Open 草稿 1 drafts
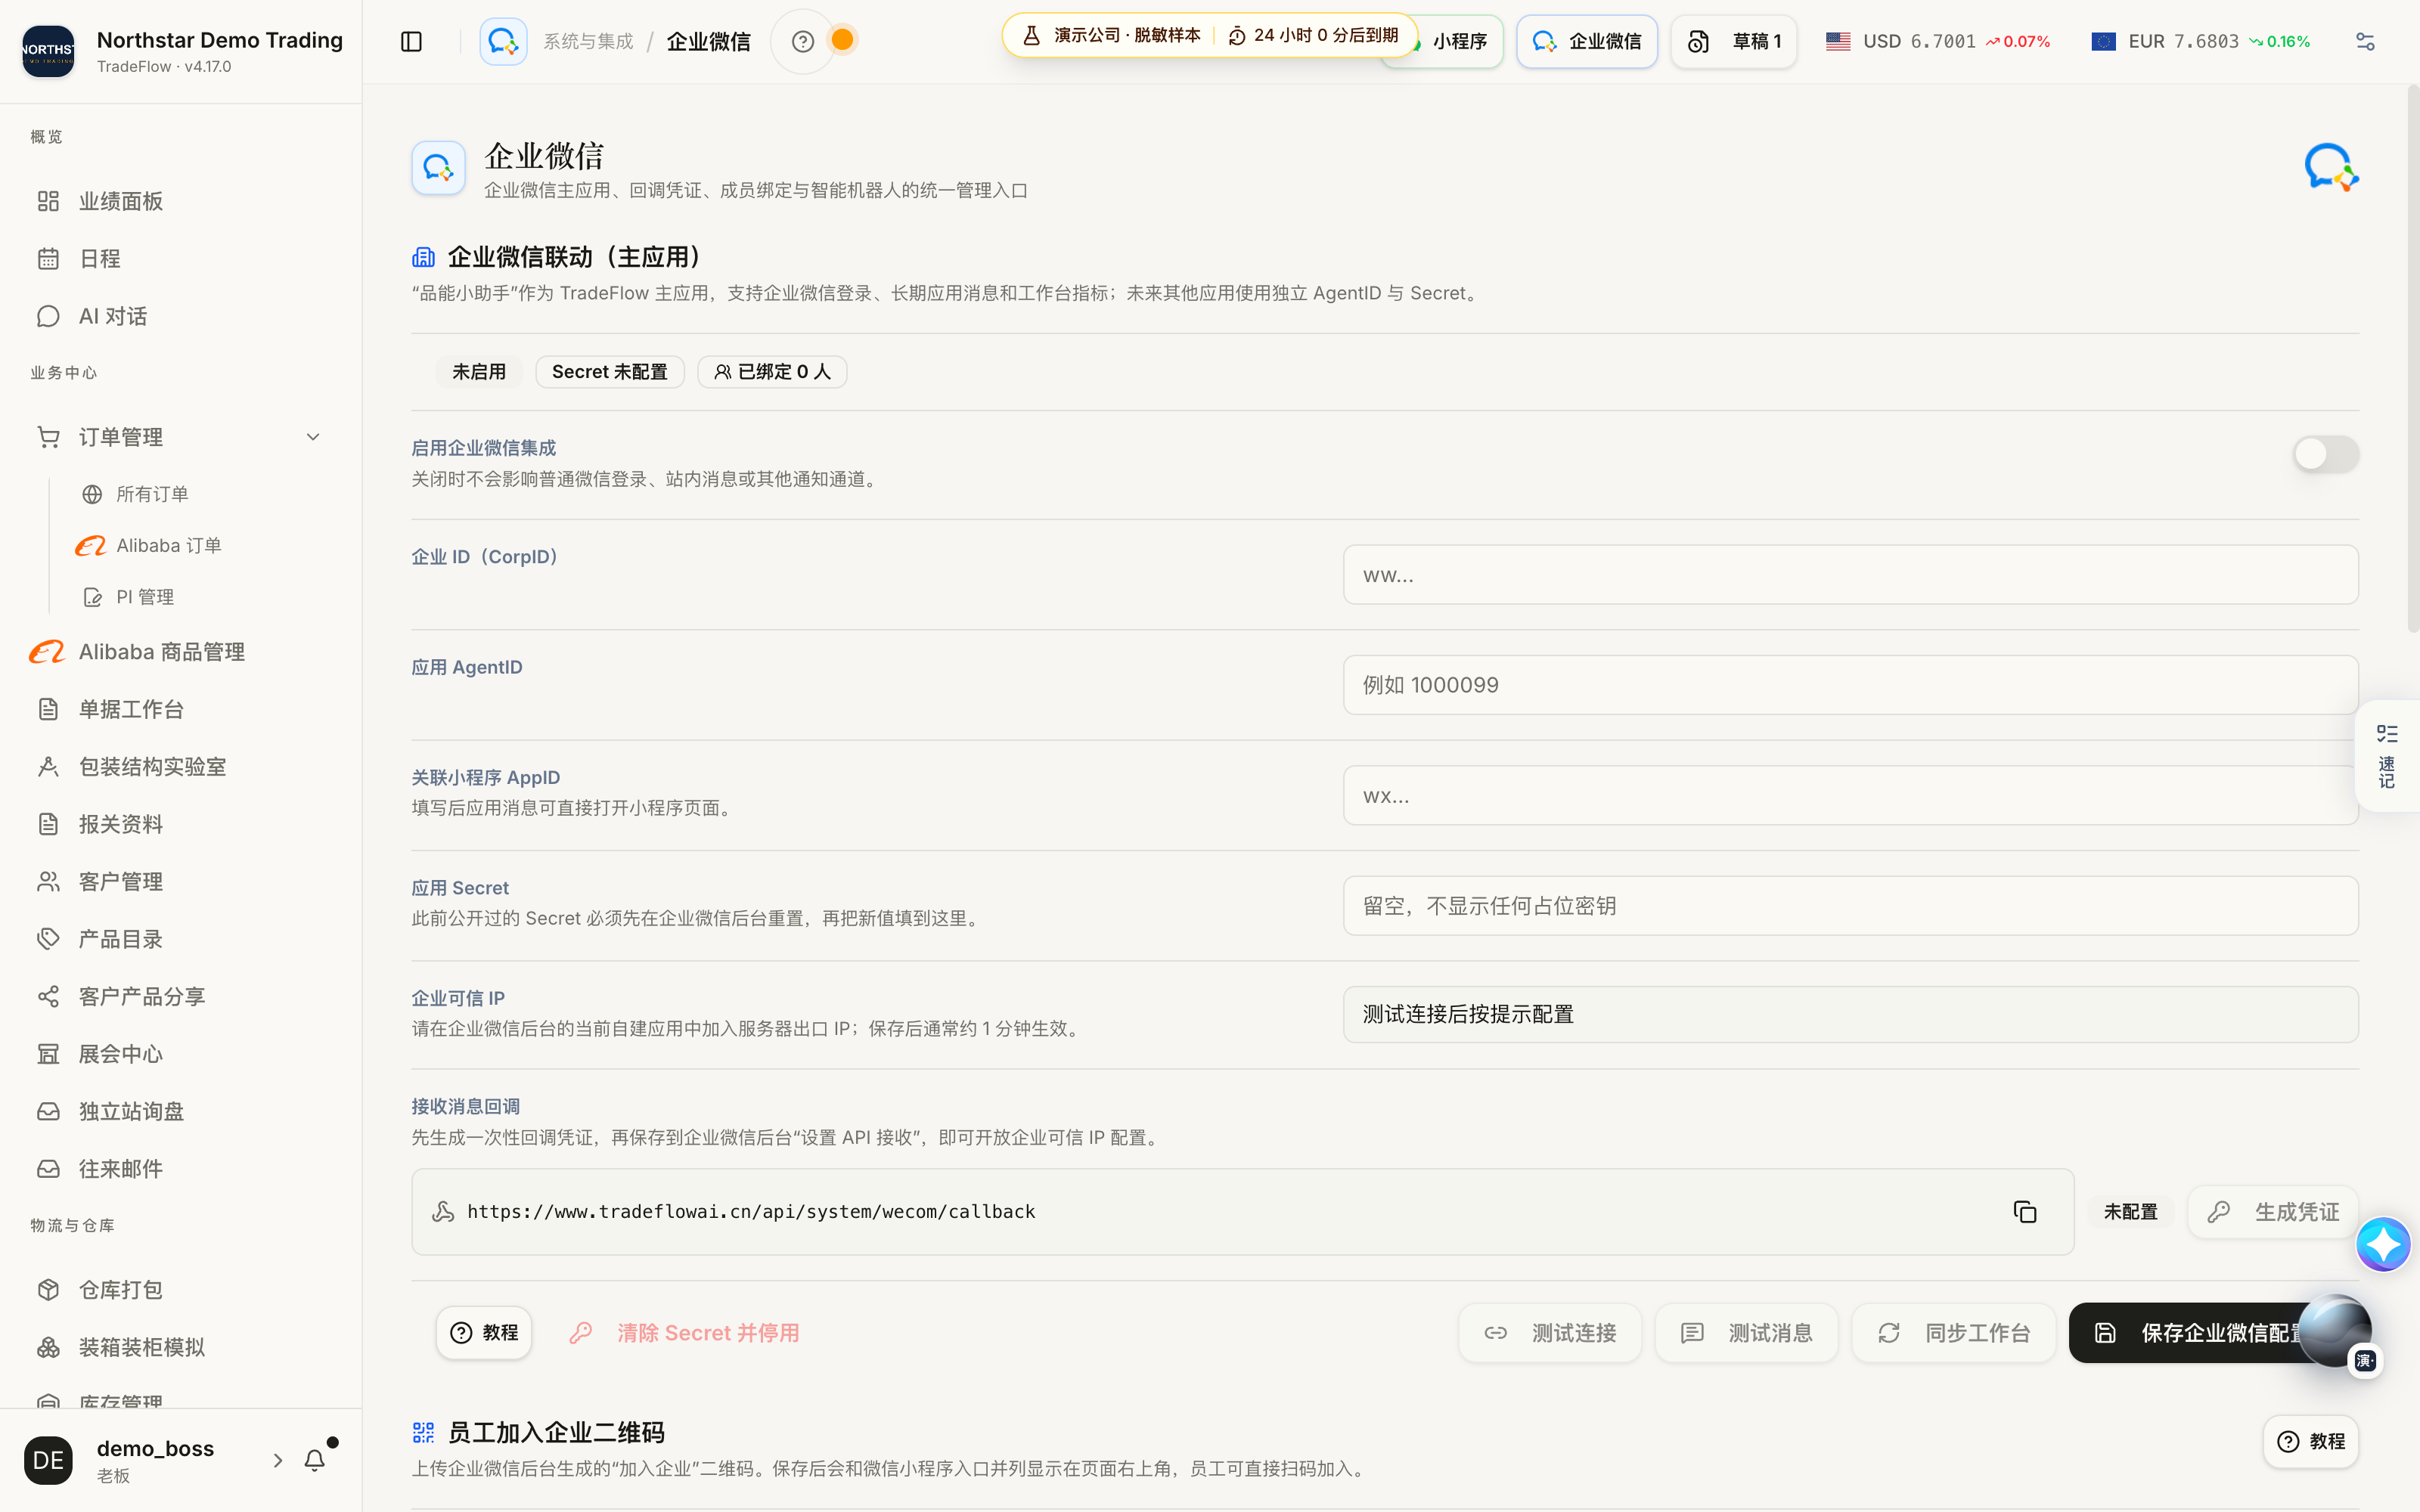Viewport: 2420px width, 1512px height. point(1734,41)
